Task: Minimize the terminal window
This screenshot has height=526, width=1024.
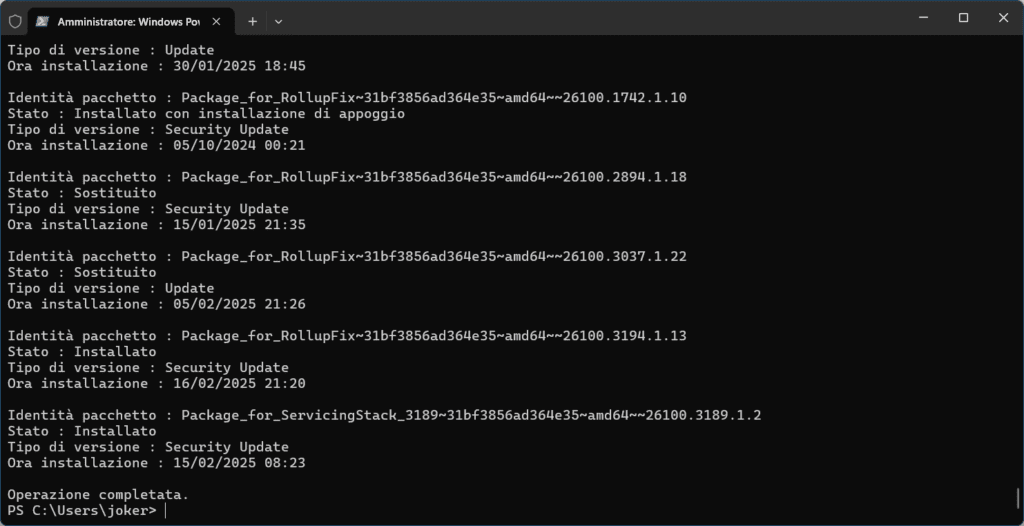Action: click(x=918, y=17)
